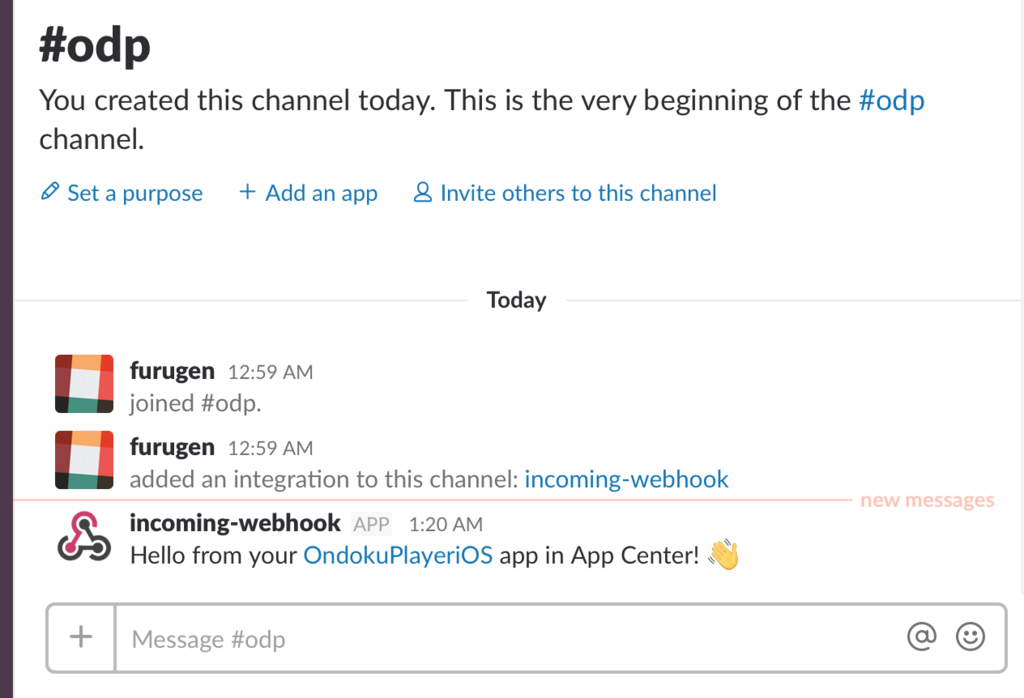Click Invite others to this channel
This screenshot has height=698, width=1024.
[x=578, y=193]
